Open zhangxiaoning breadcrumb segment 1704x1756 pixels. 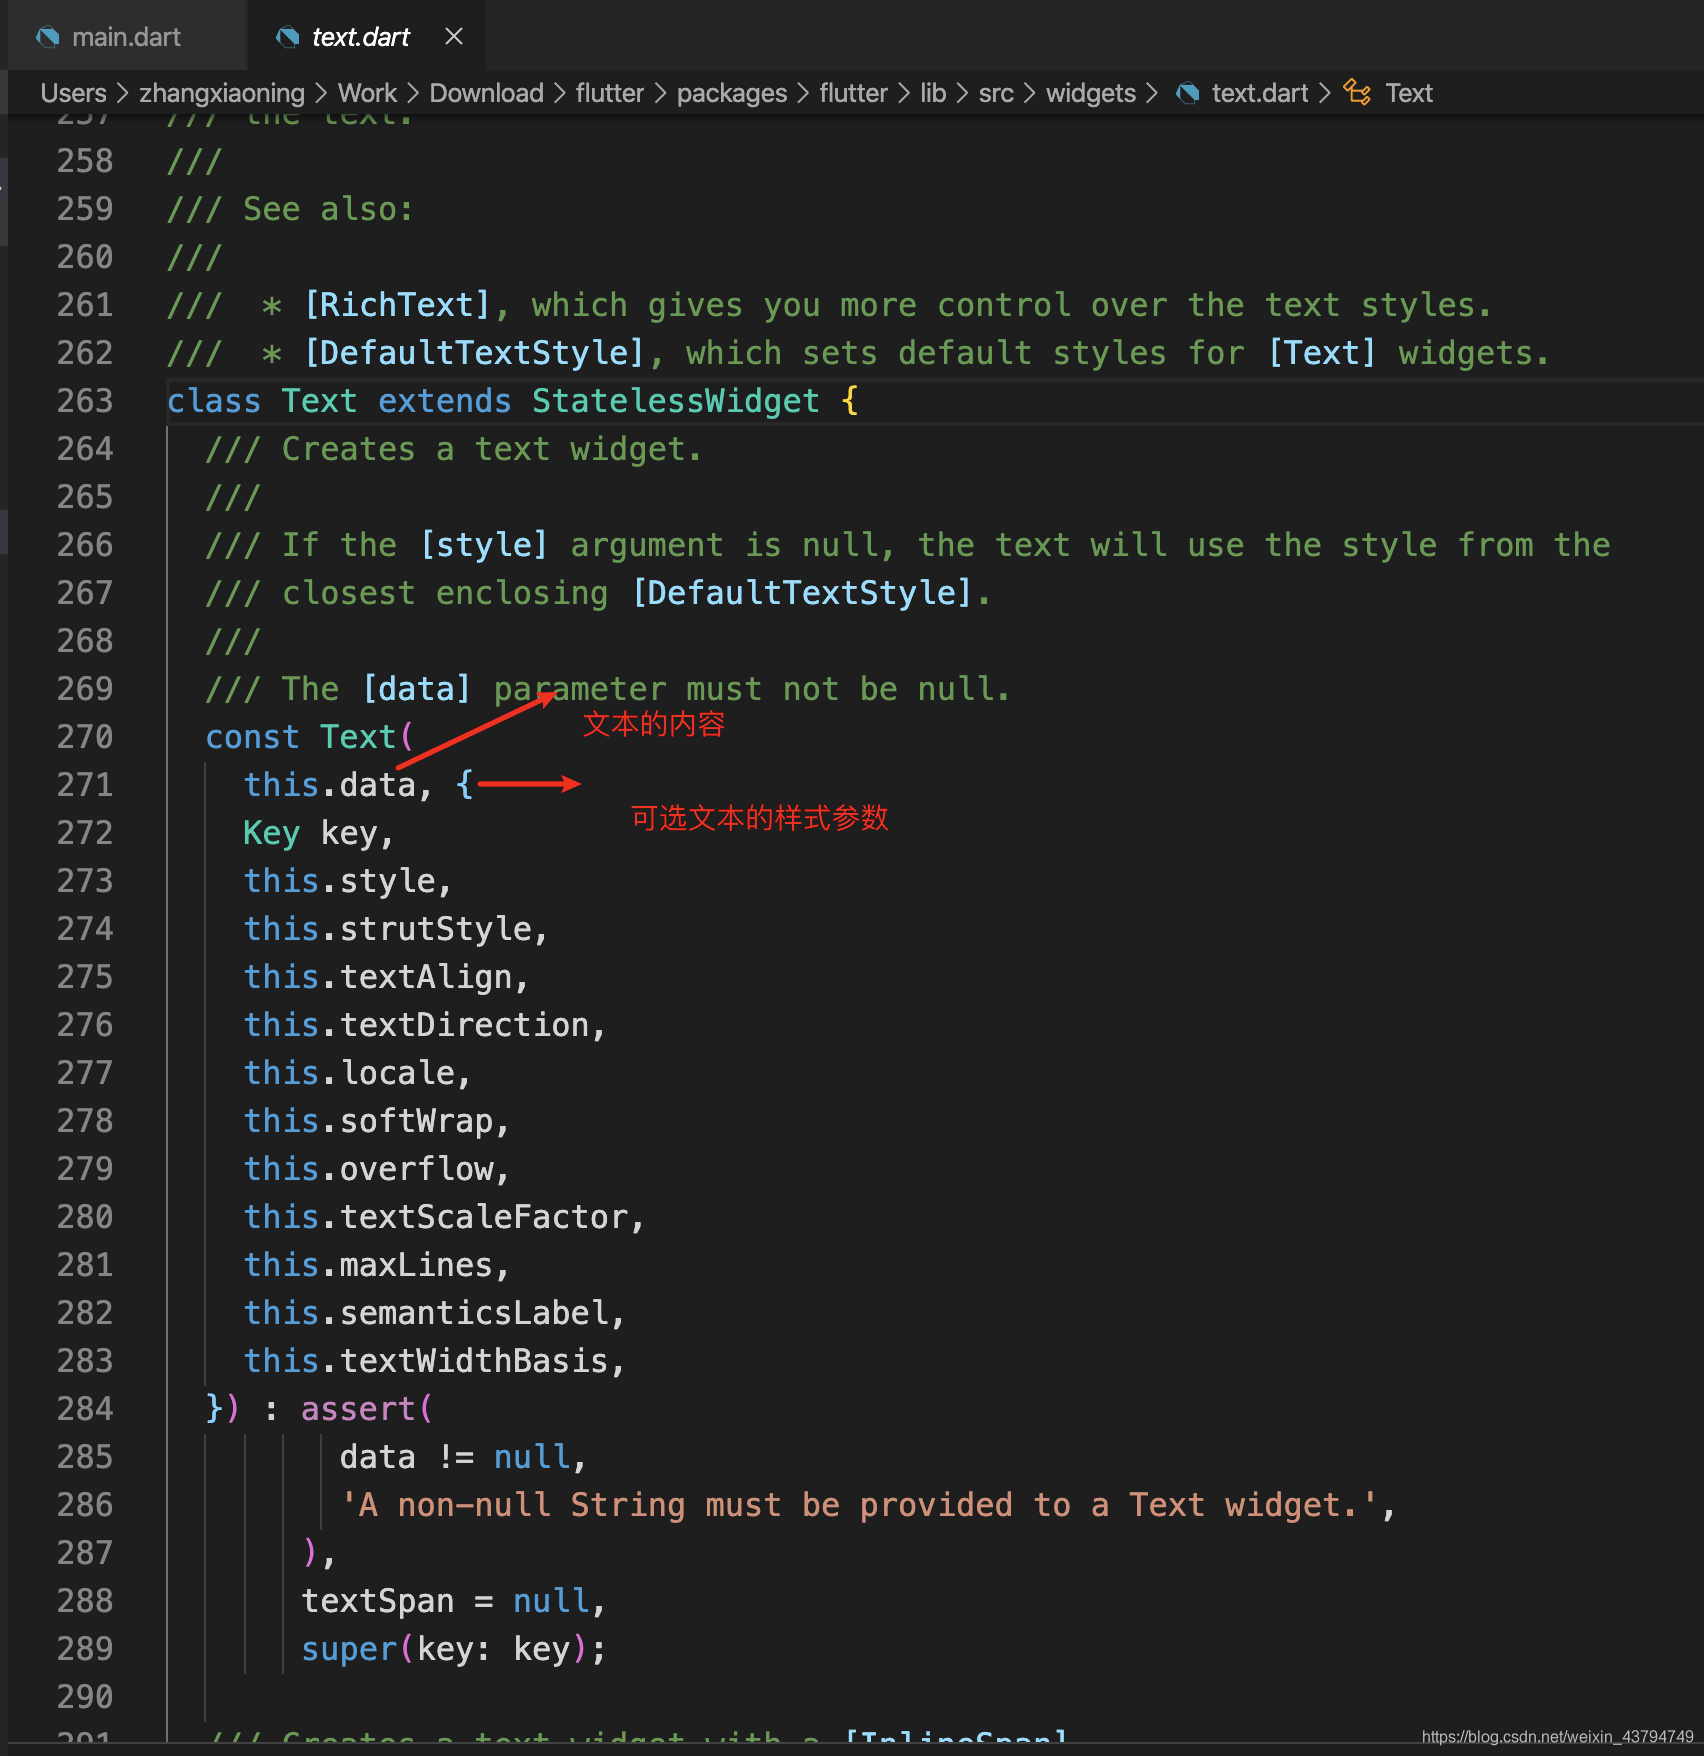coord(221,93)
